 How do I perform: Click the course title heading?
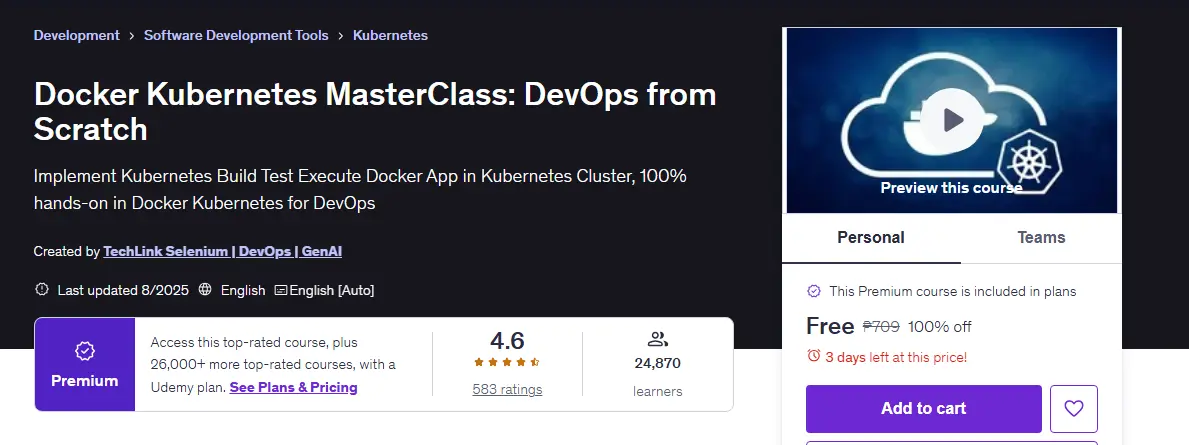click(375, 111)
